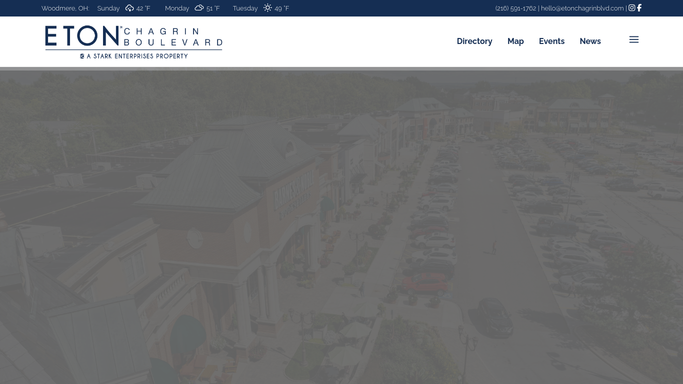This screenshot has width=683, height=384.
Task: Select the Sunday forecast label
Action: (108, 8)
